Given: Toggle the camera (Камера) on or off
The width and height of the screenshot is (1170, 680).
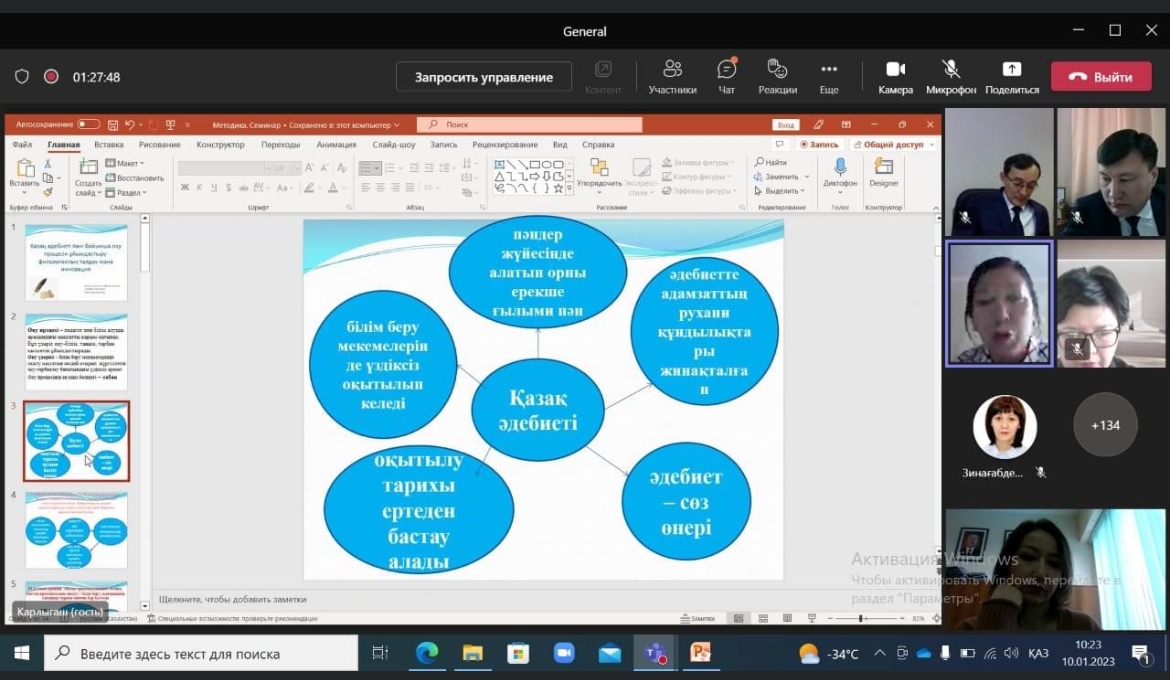Looking at the screenshot, I should point(895,76).
